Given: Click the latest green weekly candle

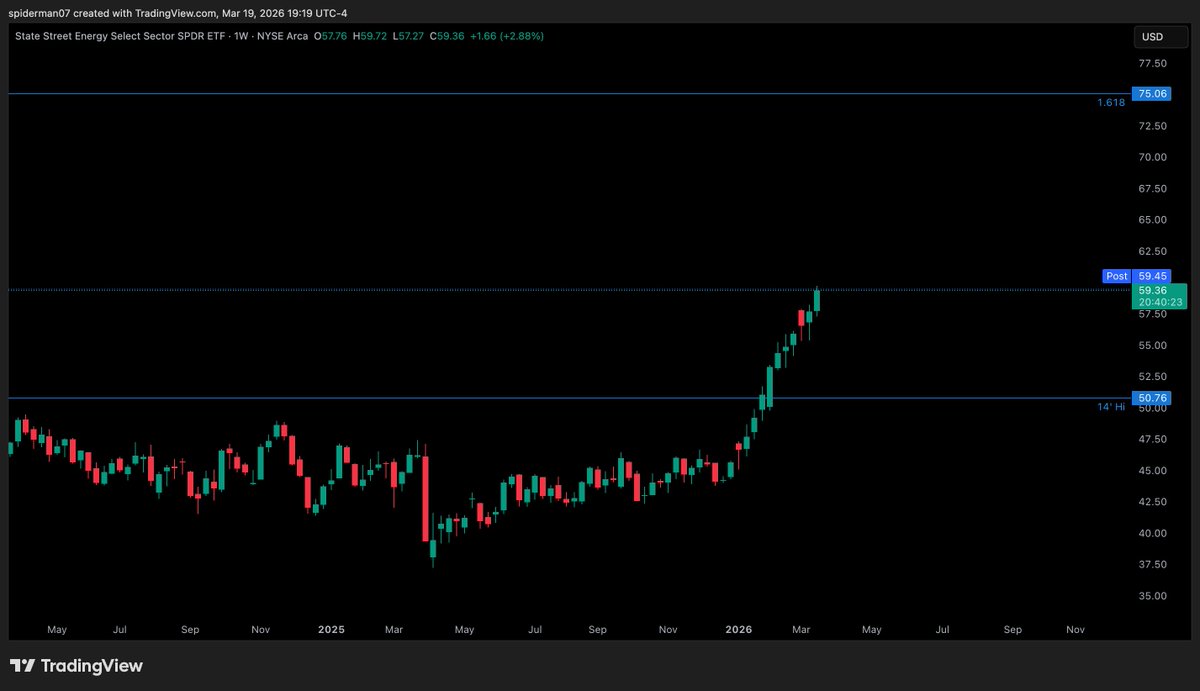Looking at the screenshot, I should (x=817, y=301).
